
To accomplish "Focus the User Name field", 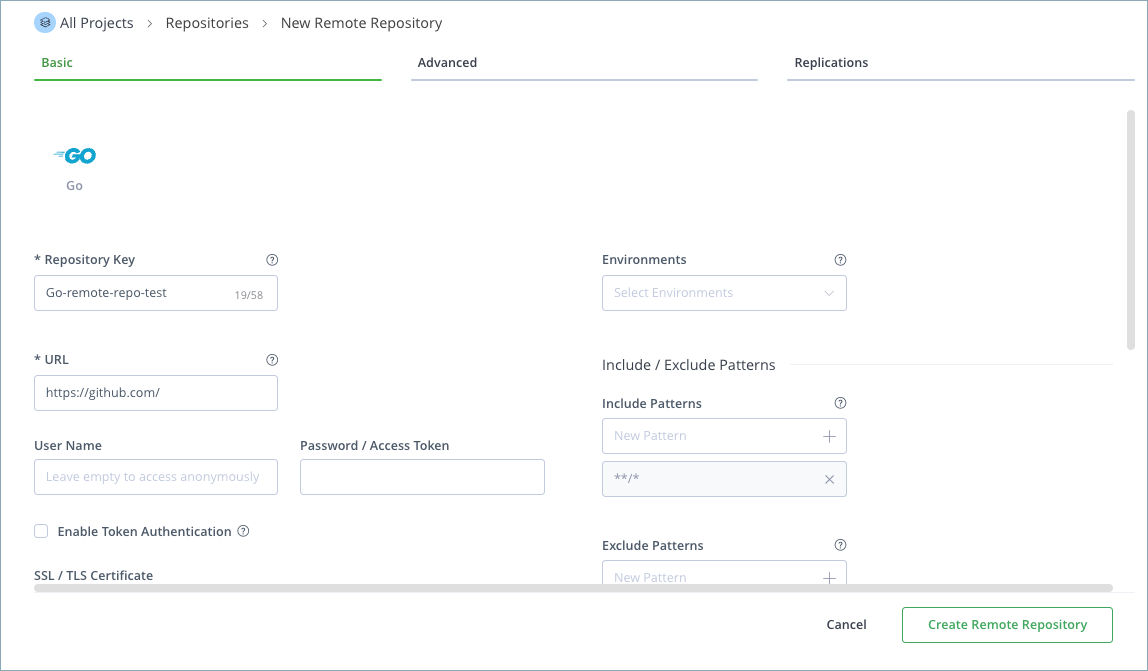I will tap(156, 477).
